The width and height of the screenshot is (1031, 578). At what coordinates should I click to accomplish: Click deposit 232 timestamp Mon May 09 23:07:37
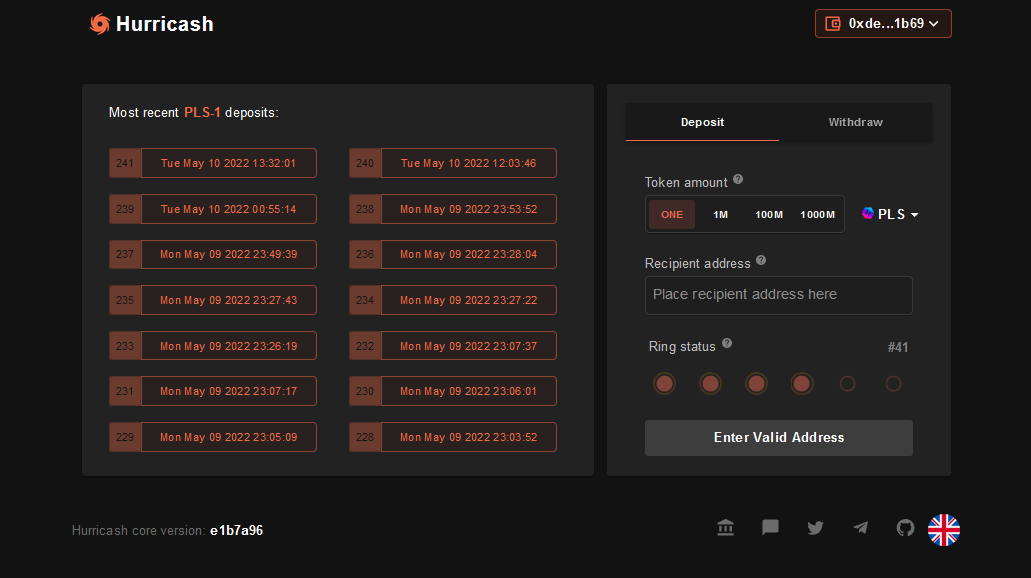[x=469, y=346]
